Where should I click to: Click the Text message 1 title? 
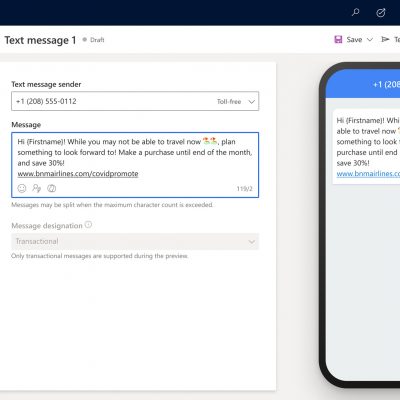pos(40,40)
